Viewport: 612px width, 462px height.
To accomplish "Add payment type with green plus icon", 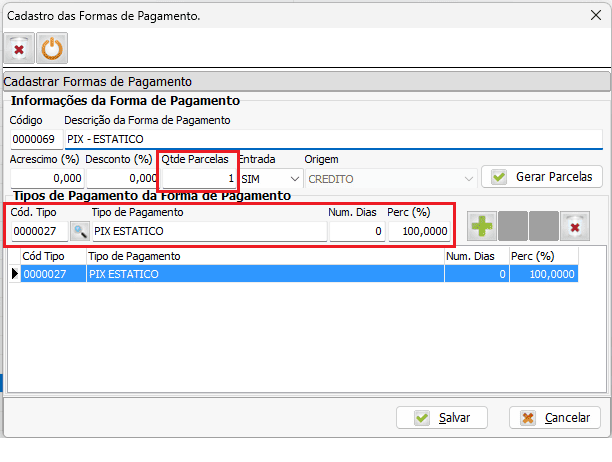I will point(482,226).
